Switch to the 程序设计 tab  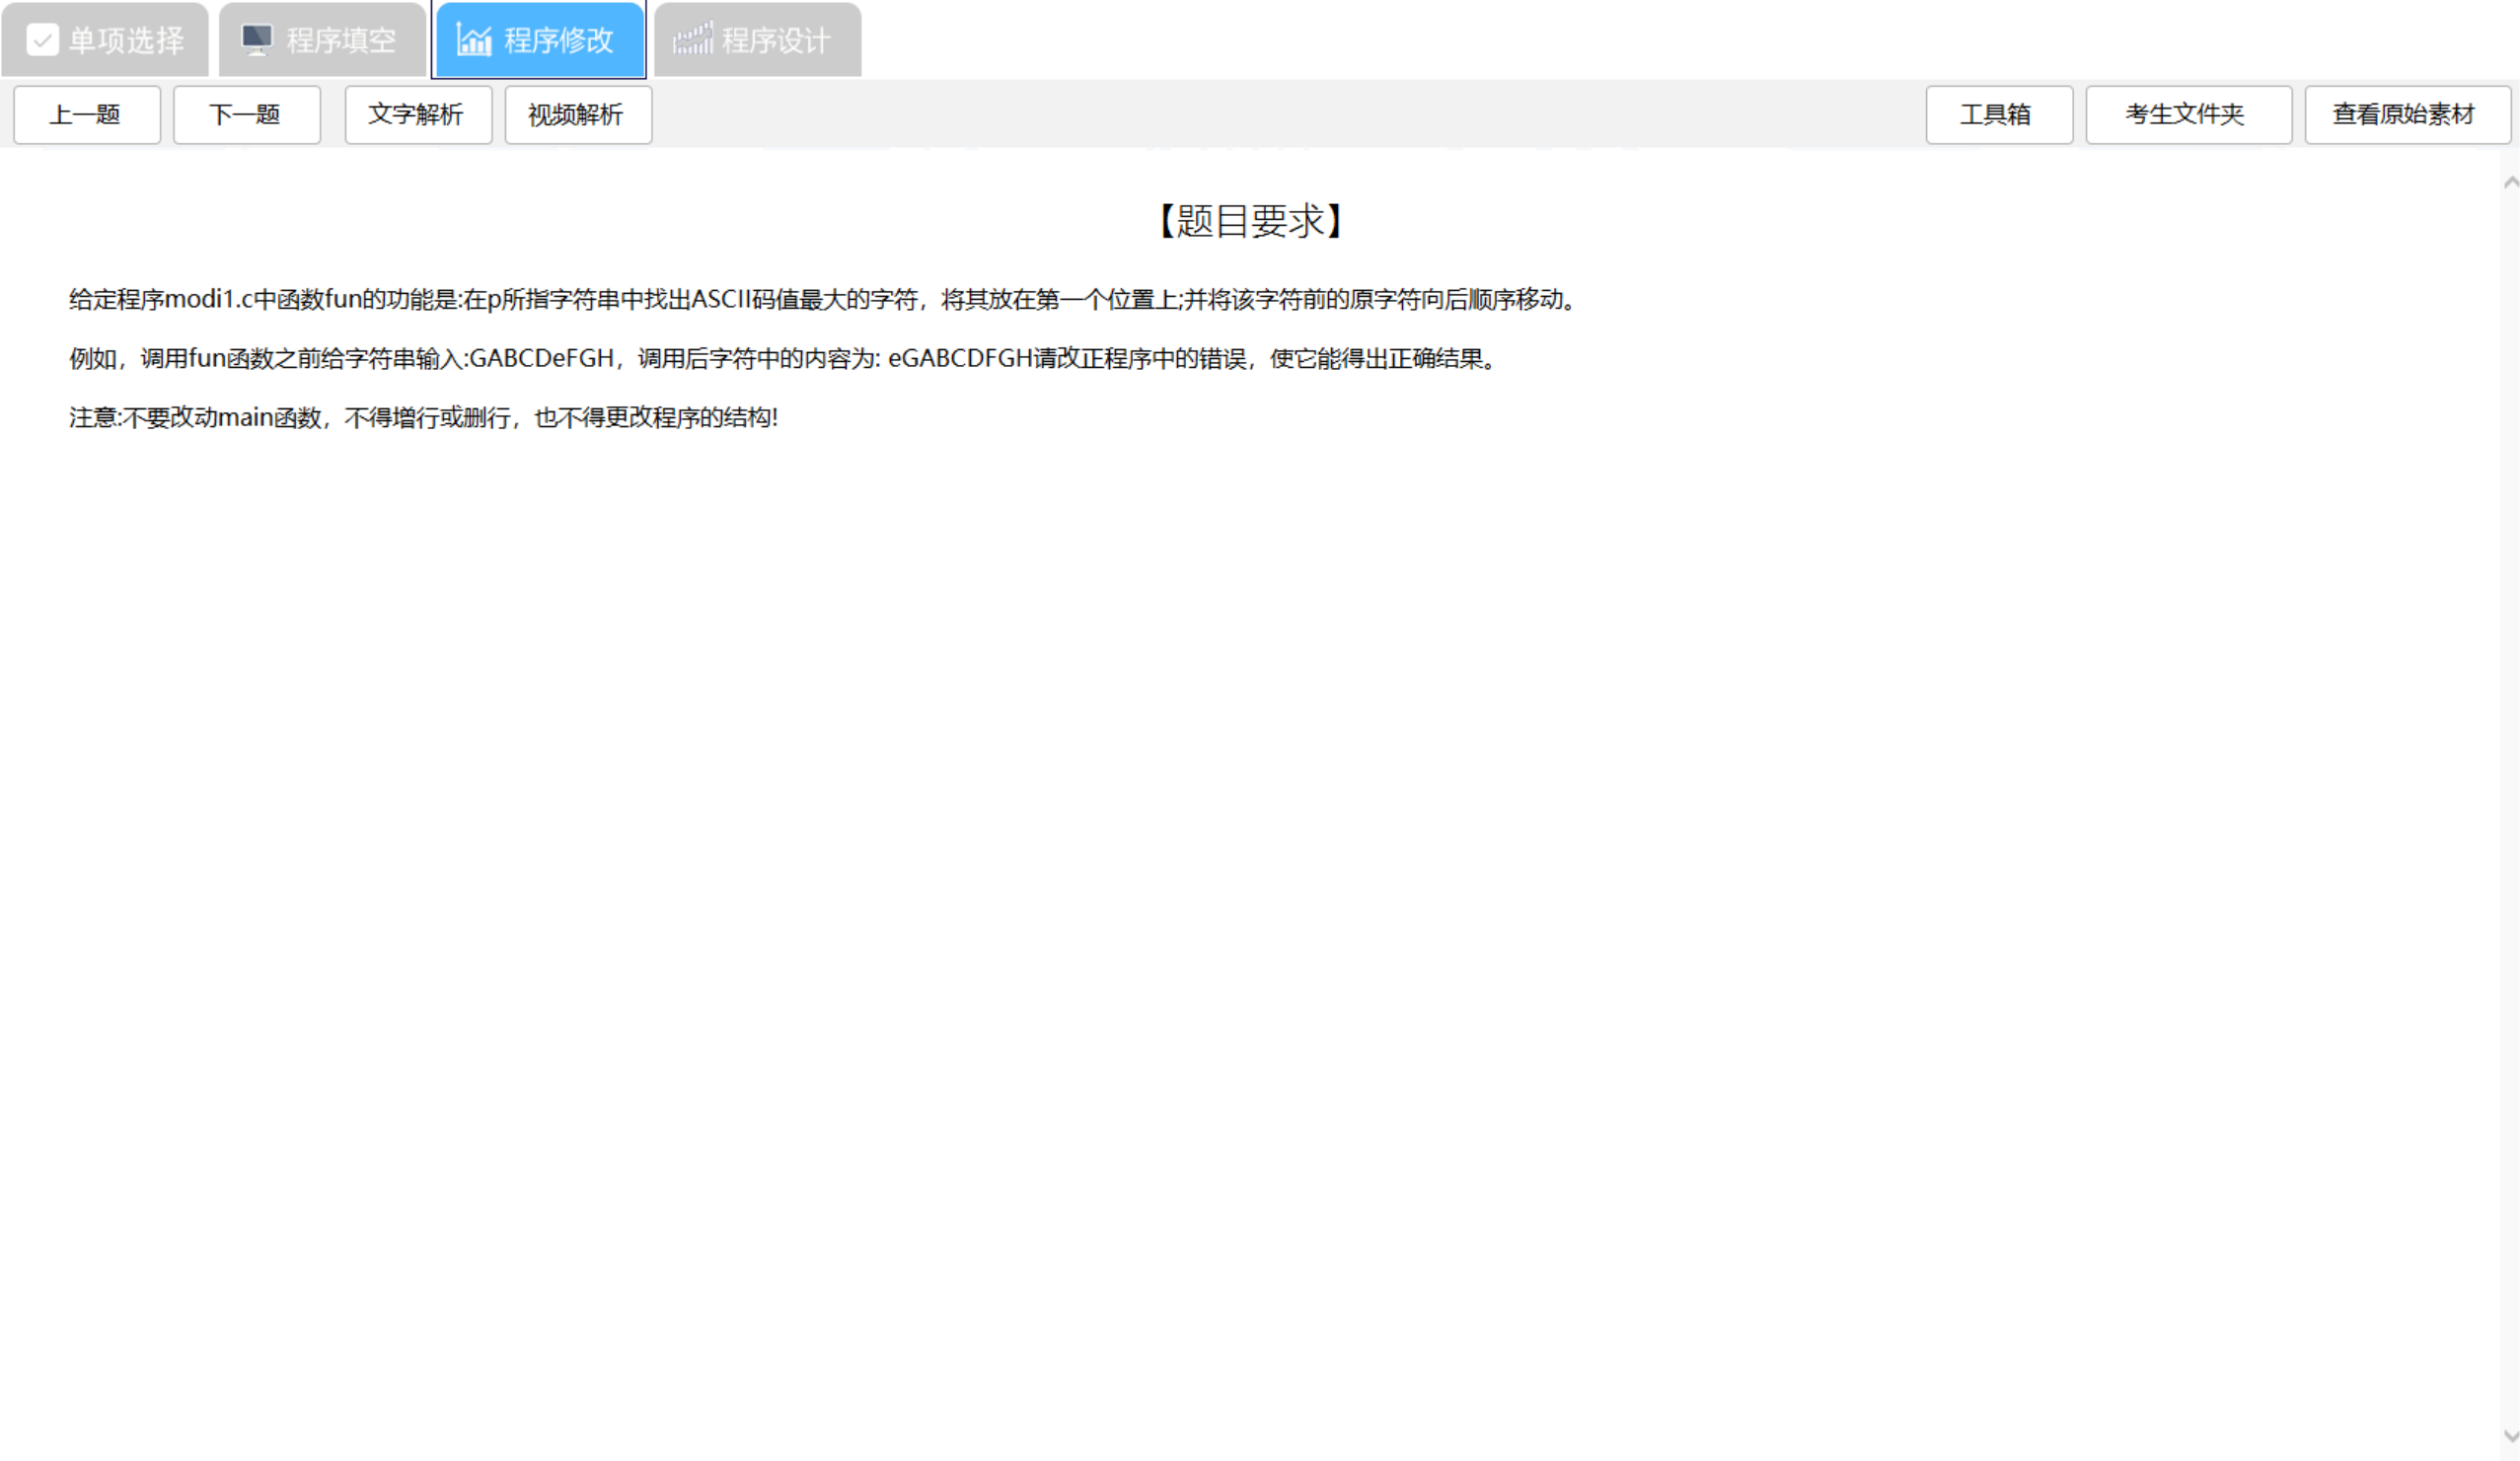tap(757, 39)
